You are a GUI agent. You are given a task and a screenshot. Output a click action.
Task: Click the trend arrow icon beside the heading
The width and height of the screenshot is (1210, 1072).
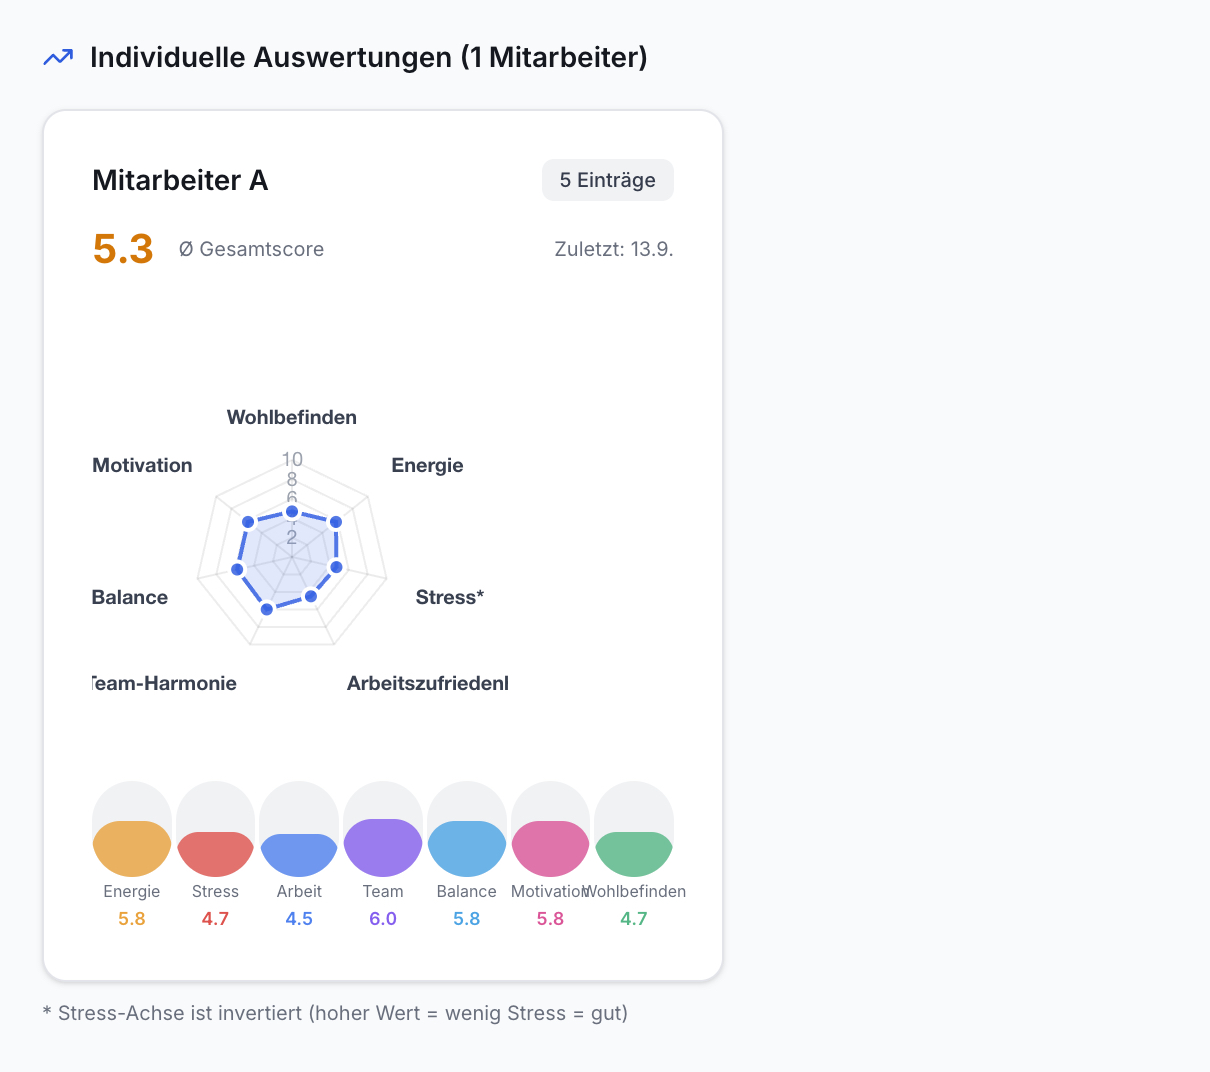58,57
